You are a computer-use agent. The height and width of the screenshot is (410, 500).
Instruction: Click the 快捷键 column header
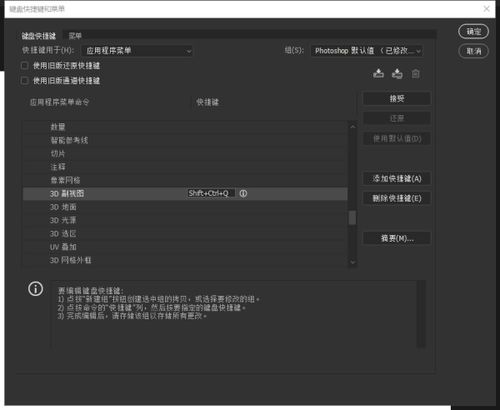[207, 102]
